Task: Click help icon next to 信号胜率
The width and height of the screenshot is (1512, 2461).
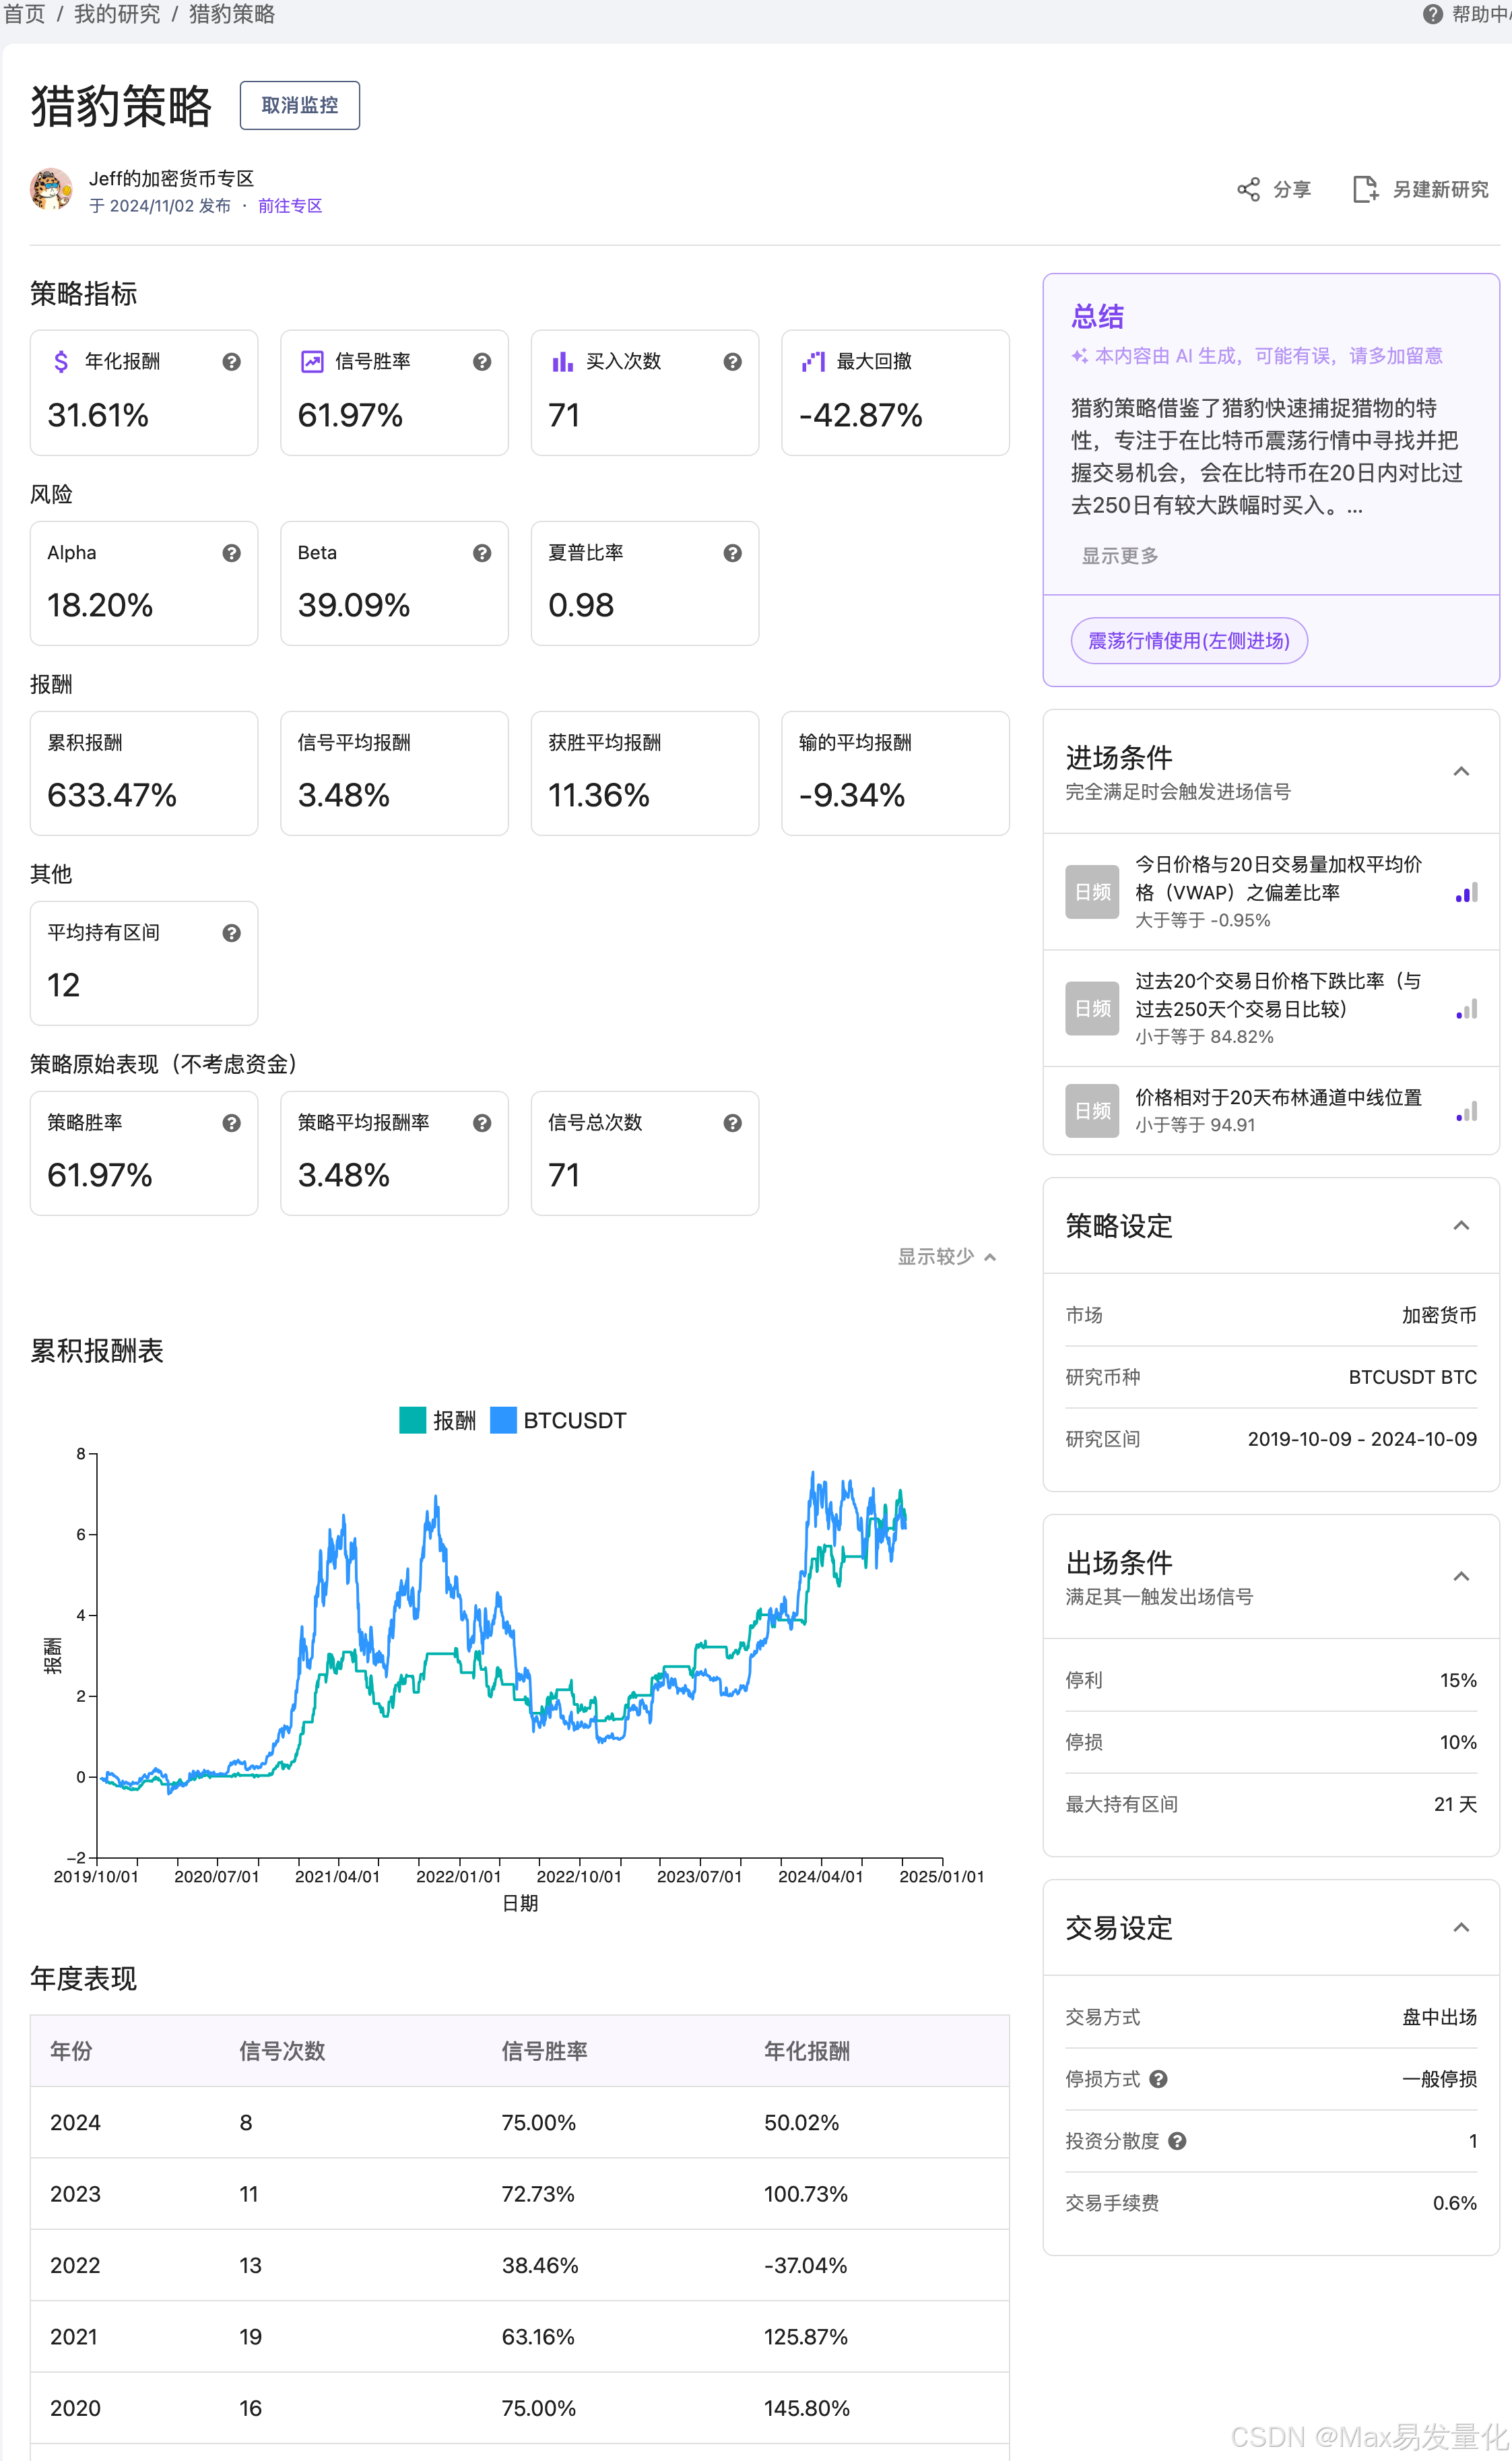Action: [x=482, y=362]
